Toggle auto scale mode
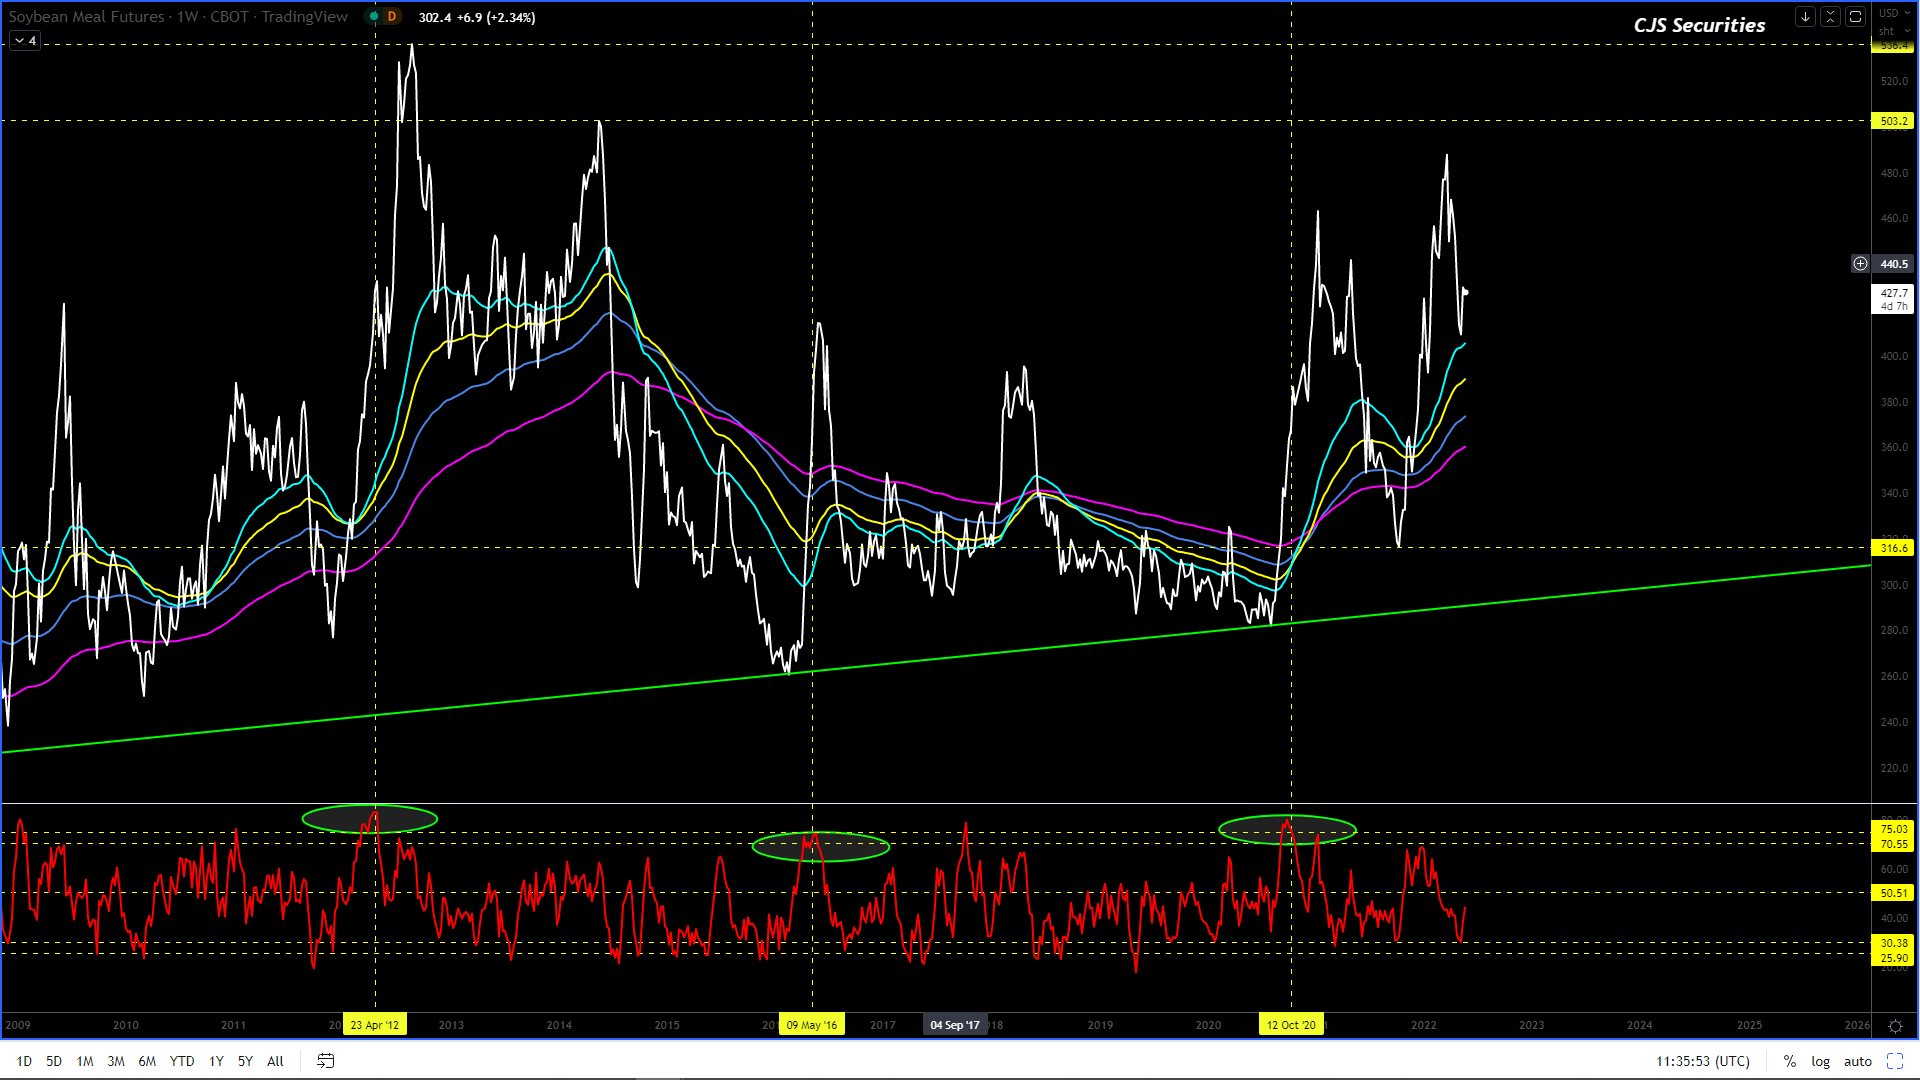 tap(1857, 1061)
